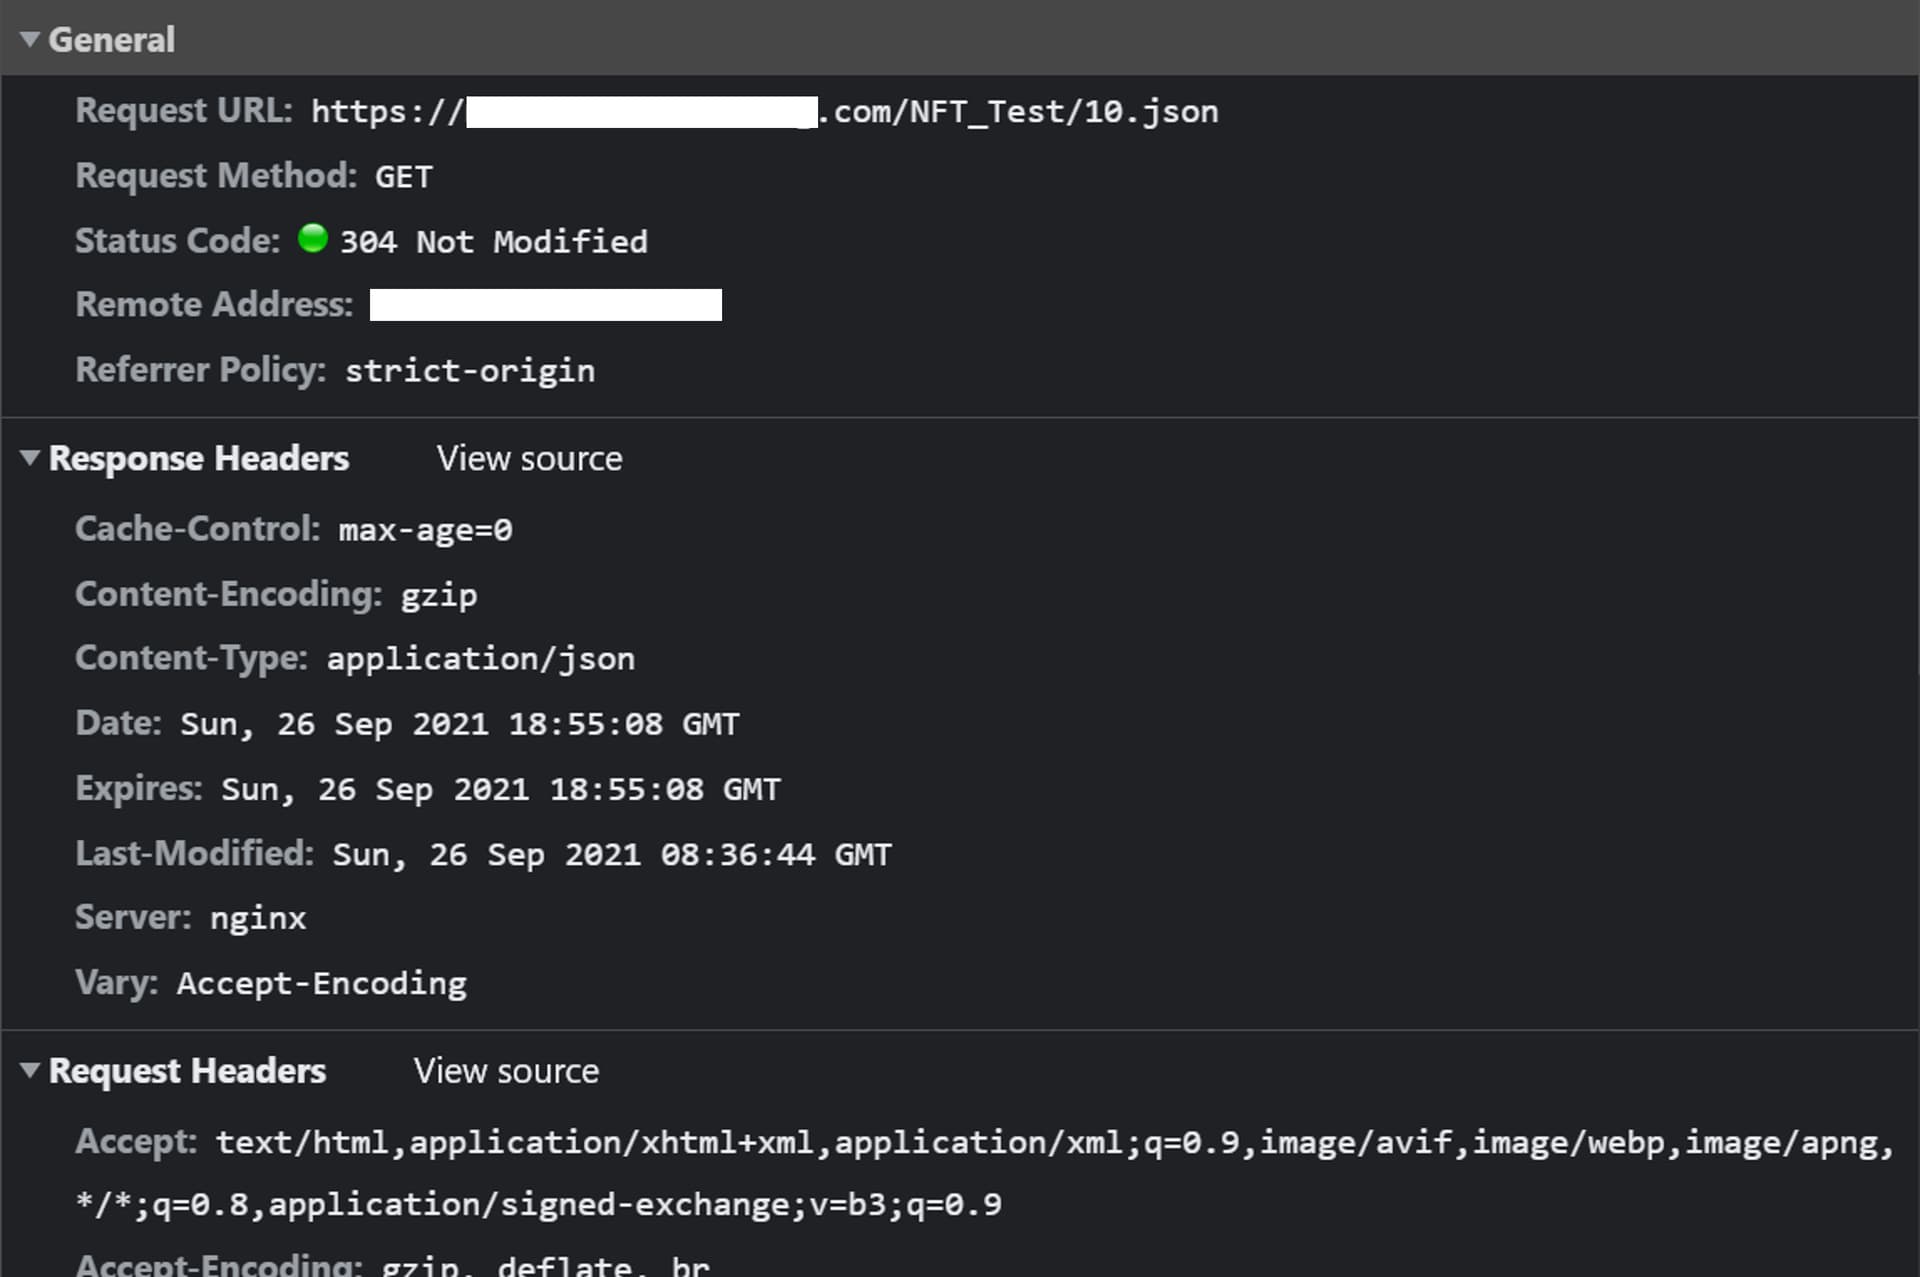Click the Server nginx value
The width and height of the screenshot is (1920, 1277).
(x=258, y=919)
